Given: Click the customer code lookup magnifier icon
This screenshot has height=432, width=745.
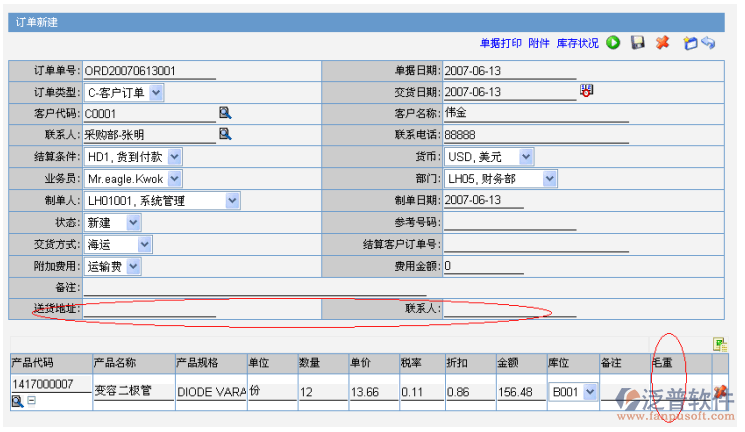Looking at the screenshot, I should point(225,113).
